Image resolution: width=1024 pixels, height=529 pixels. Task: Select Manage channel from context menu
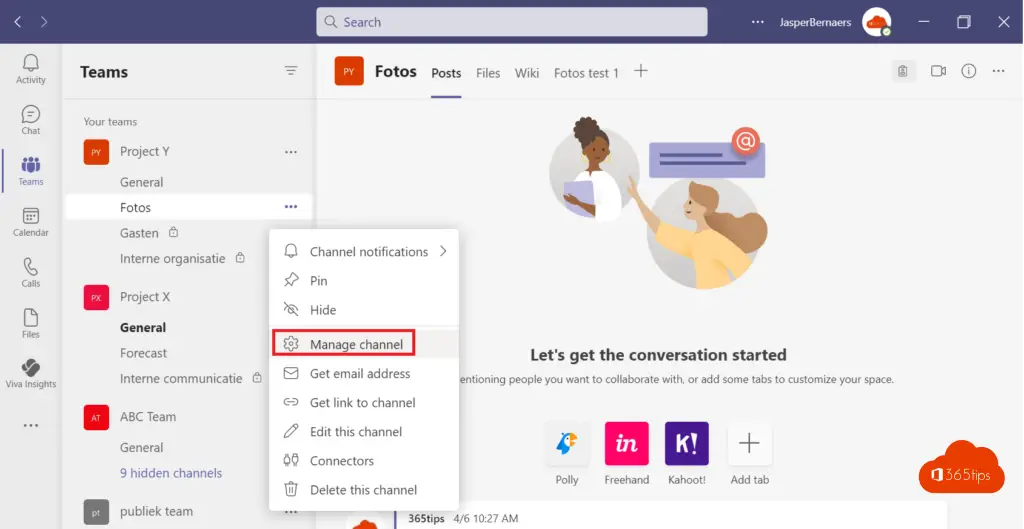[356, 344]
